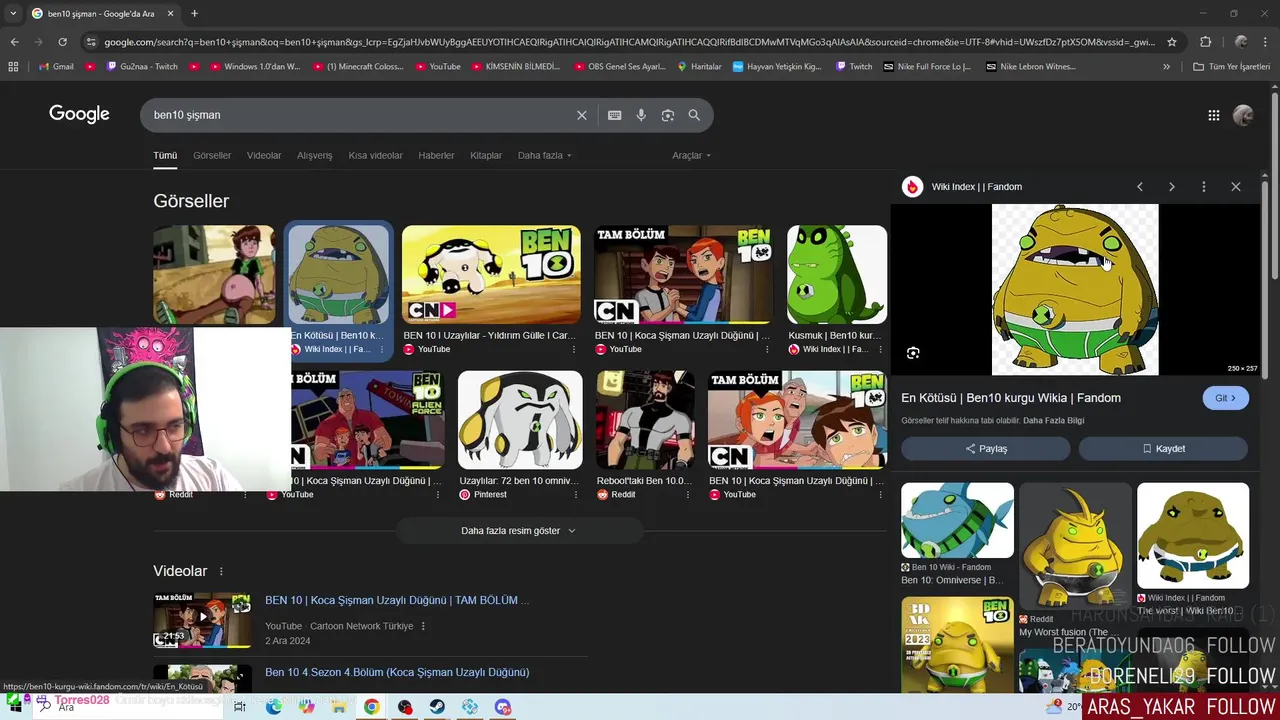Viewport: 1280px width, 720px height.
Task: Open En Kötüsü | Ben10 kurgu Wikia title
Action: pyautogui.click(x=1011, y=398)
